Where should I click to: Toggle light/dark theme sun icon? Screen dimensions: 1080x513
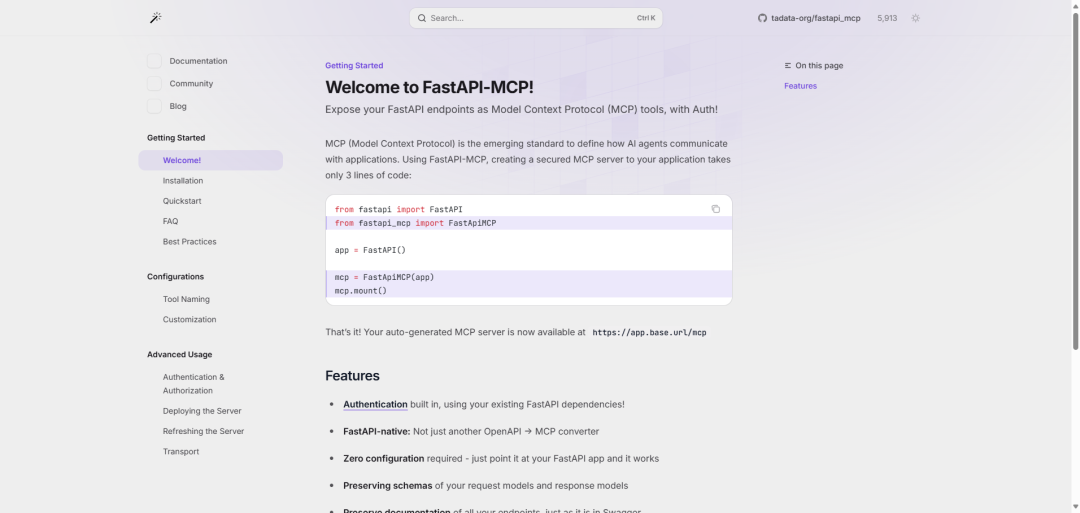tap(915, 18)
